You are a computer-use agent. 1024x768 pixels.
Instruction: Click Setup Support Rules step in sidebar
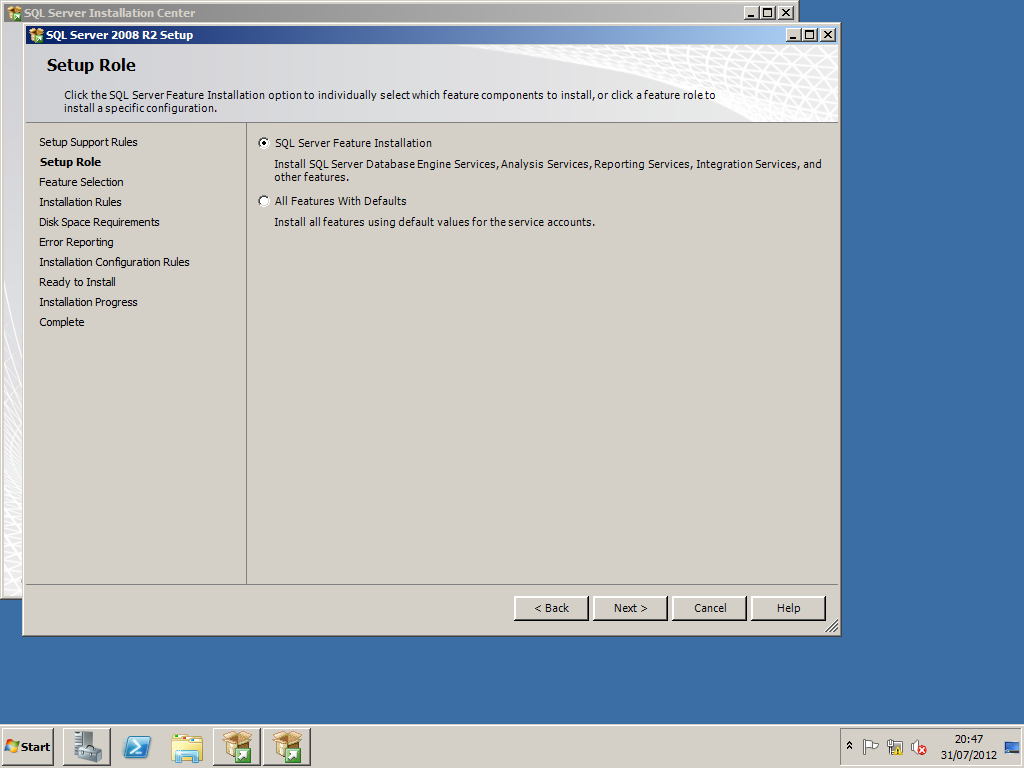(x=88, y=142)
